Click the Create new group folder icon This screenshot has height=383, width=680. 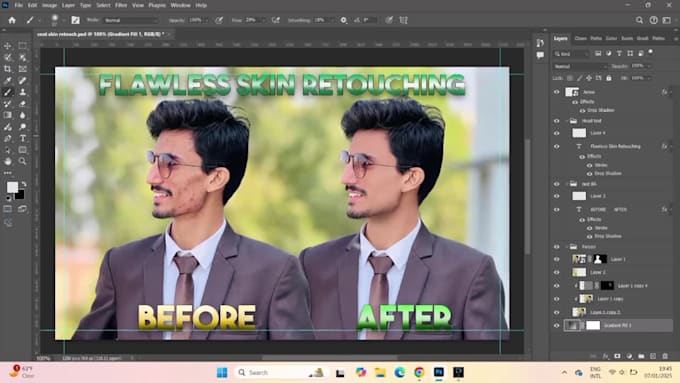pos(641,356)
